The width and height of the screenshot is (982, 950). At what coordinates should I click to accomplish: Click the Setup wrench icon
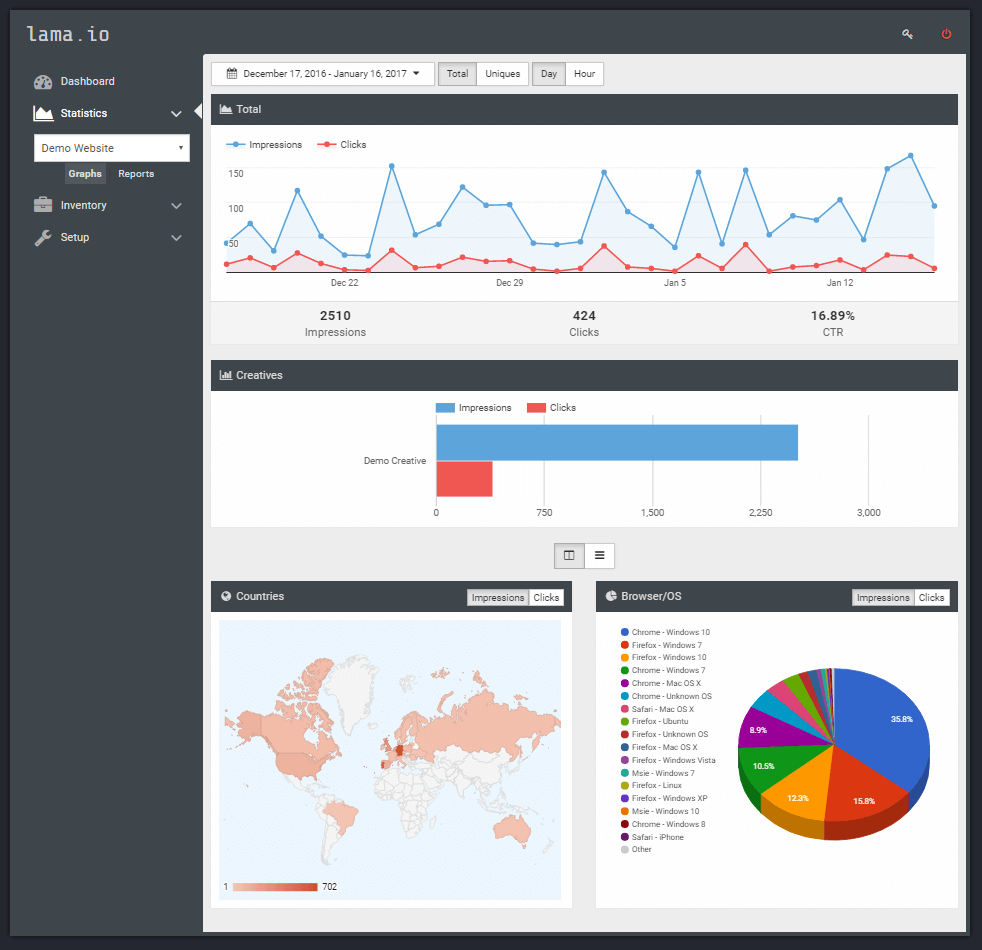coord(43,237)
